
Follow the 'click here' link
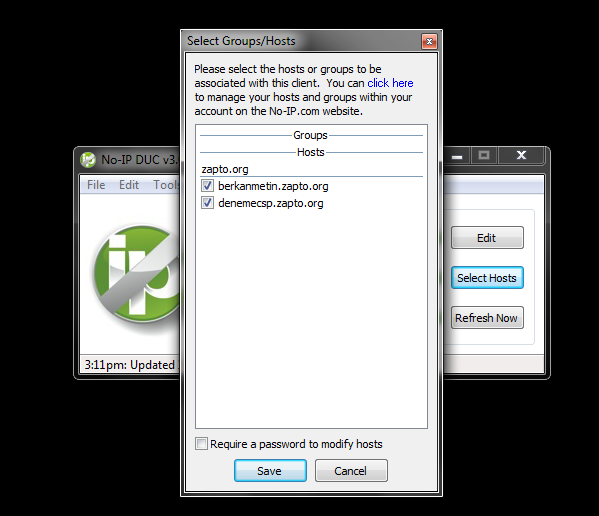pyautogui.click(x=390, y=83)
